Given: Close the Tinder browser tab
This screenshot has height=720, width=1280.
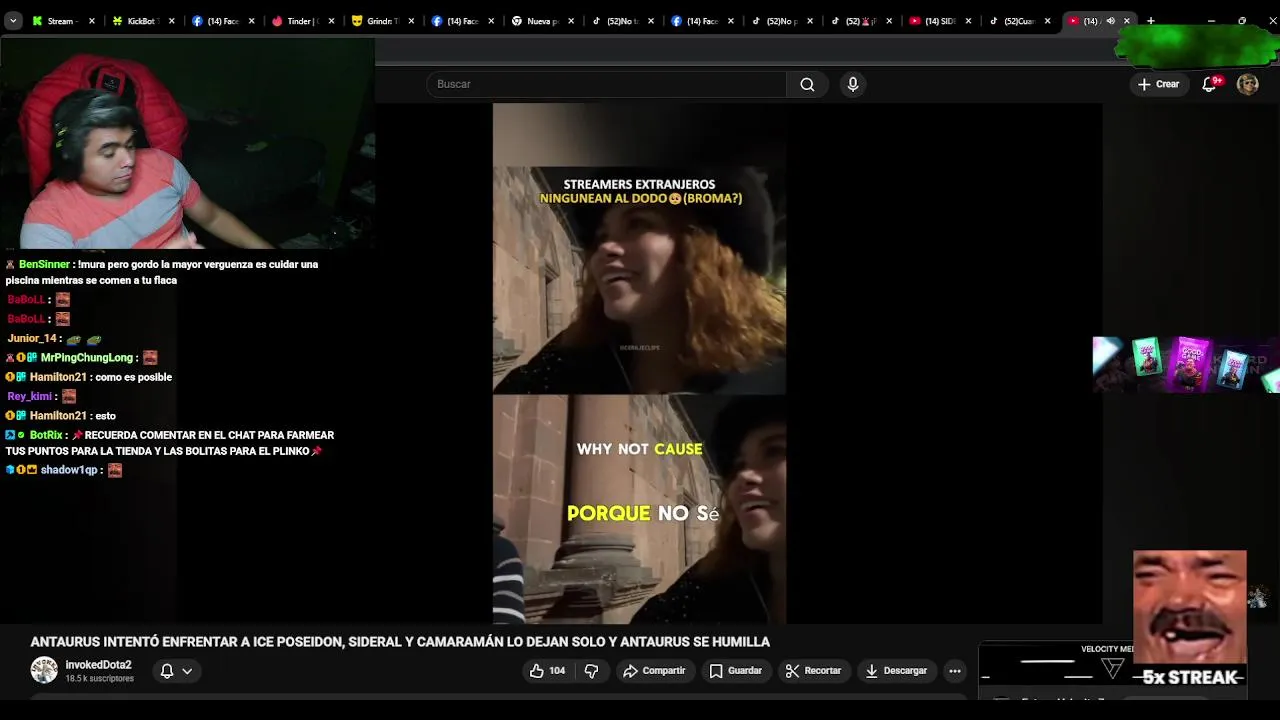Looking at the screenshot, I should (331, 21).
